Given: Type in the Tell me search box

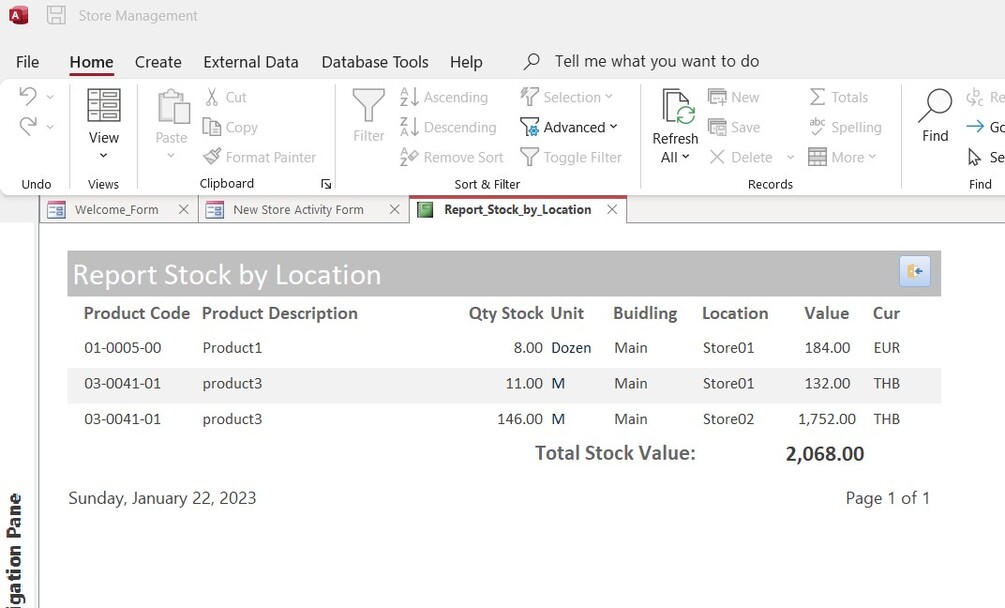Looking at the screenshot, I should 656,62.
